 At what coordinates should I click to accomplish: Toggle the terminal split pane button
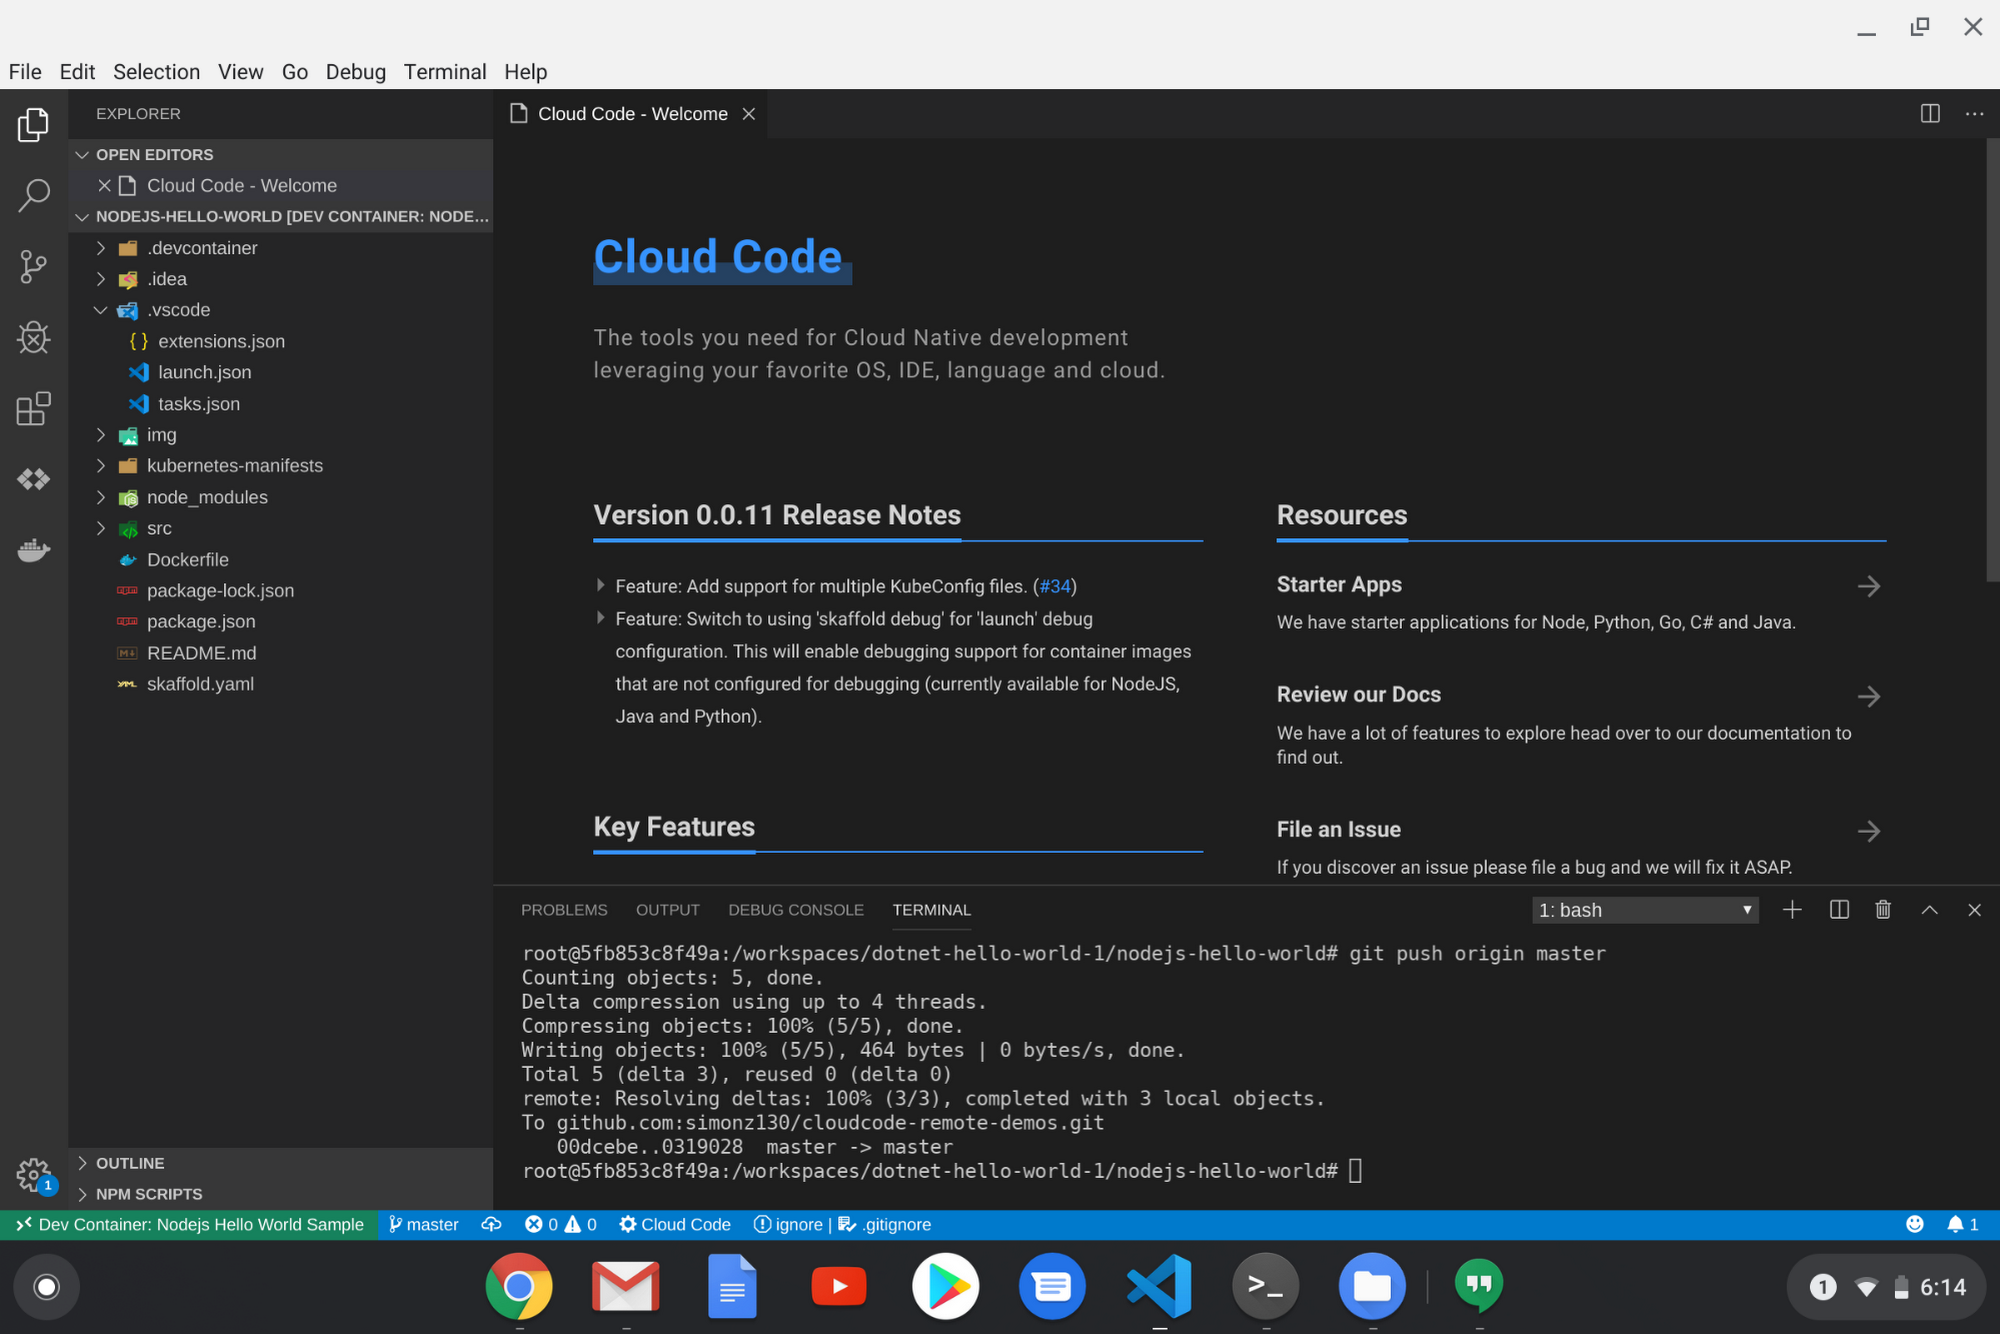pyautogui.click(x=1838, y=908)
